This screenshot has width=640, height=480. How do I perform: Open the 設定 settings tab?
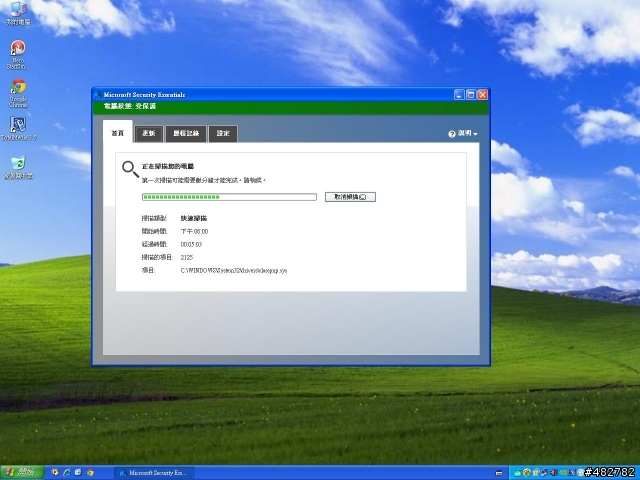tap(223, 133)
